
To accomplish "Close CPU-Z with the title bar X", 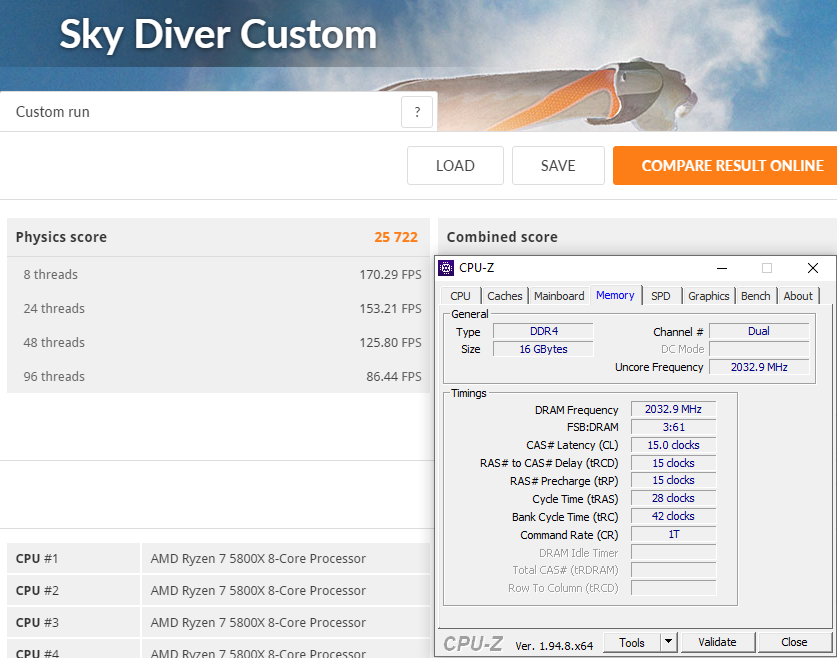I will point(812,268).
